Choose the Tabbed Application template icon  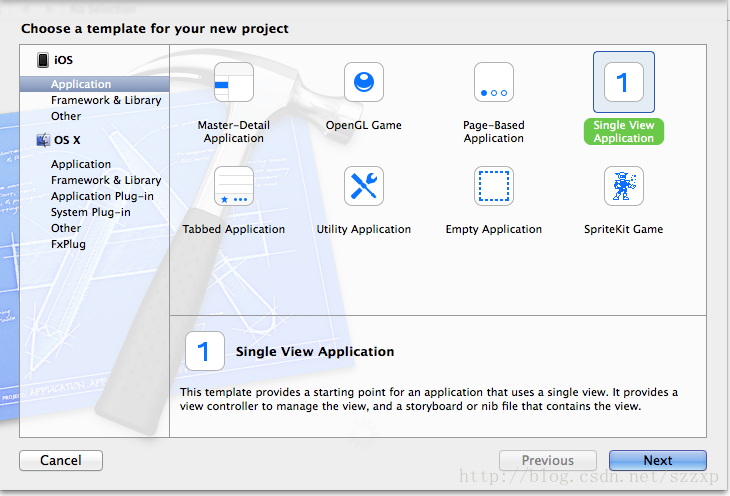click(x=234, y=186)
